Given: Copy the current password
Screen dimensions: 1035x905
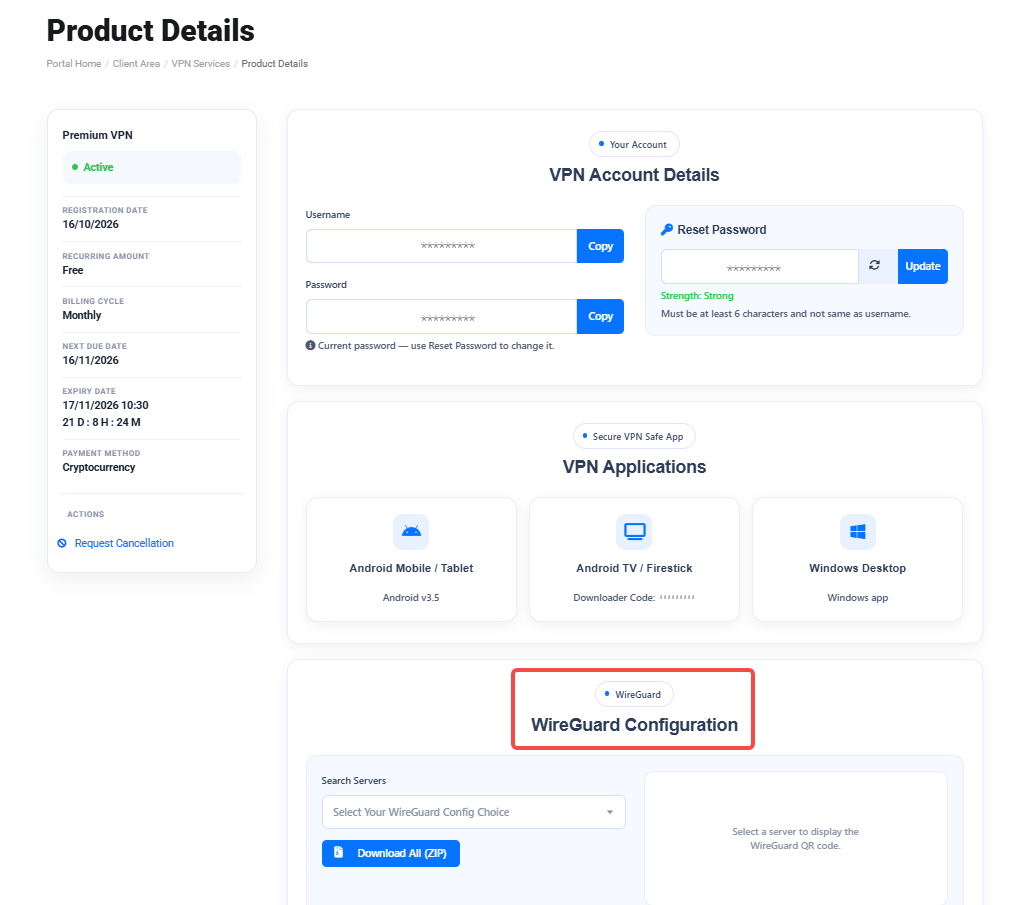Looking at the screenshot, I should pos(600,316).
